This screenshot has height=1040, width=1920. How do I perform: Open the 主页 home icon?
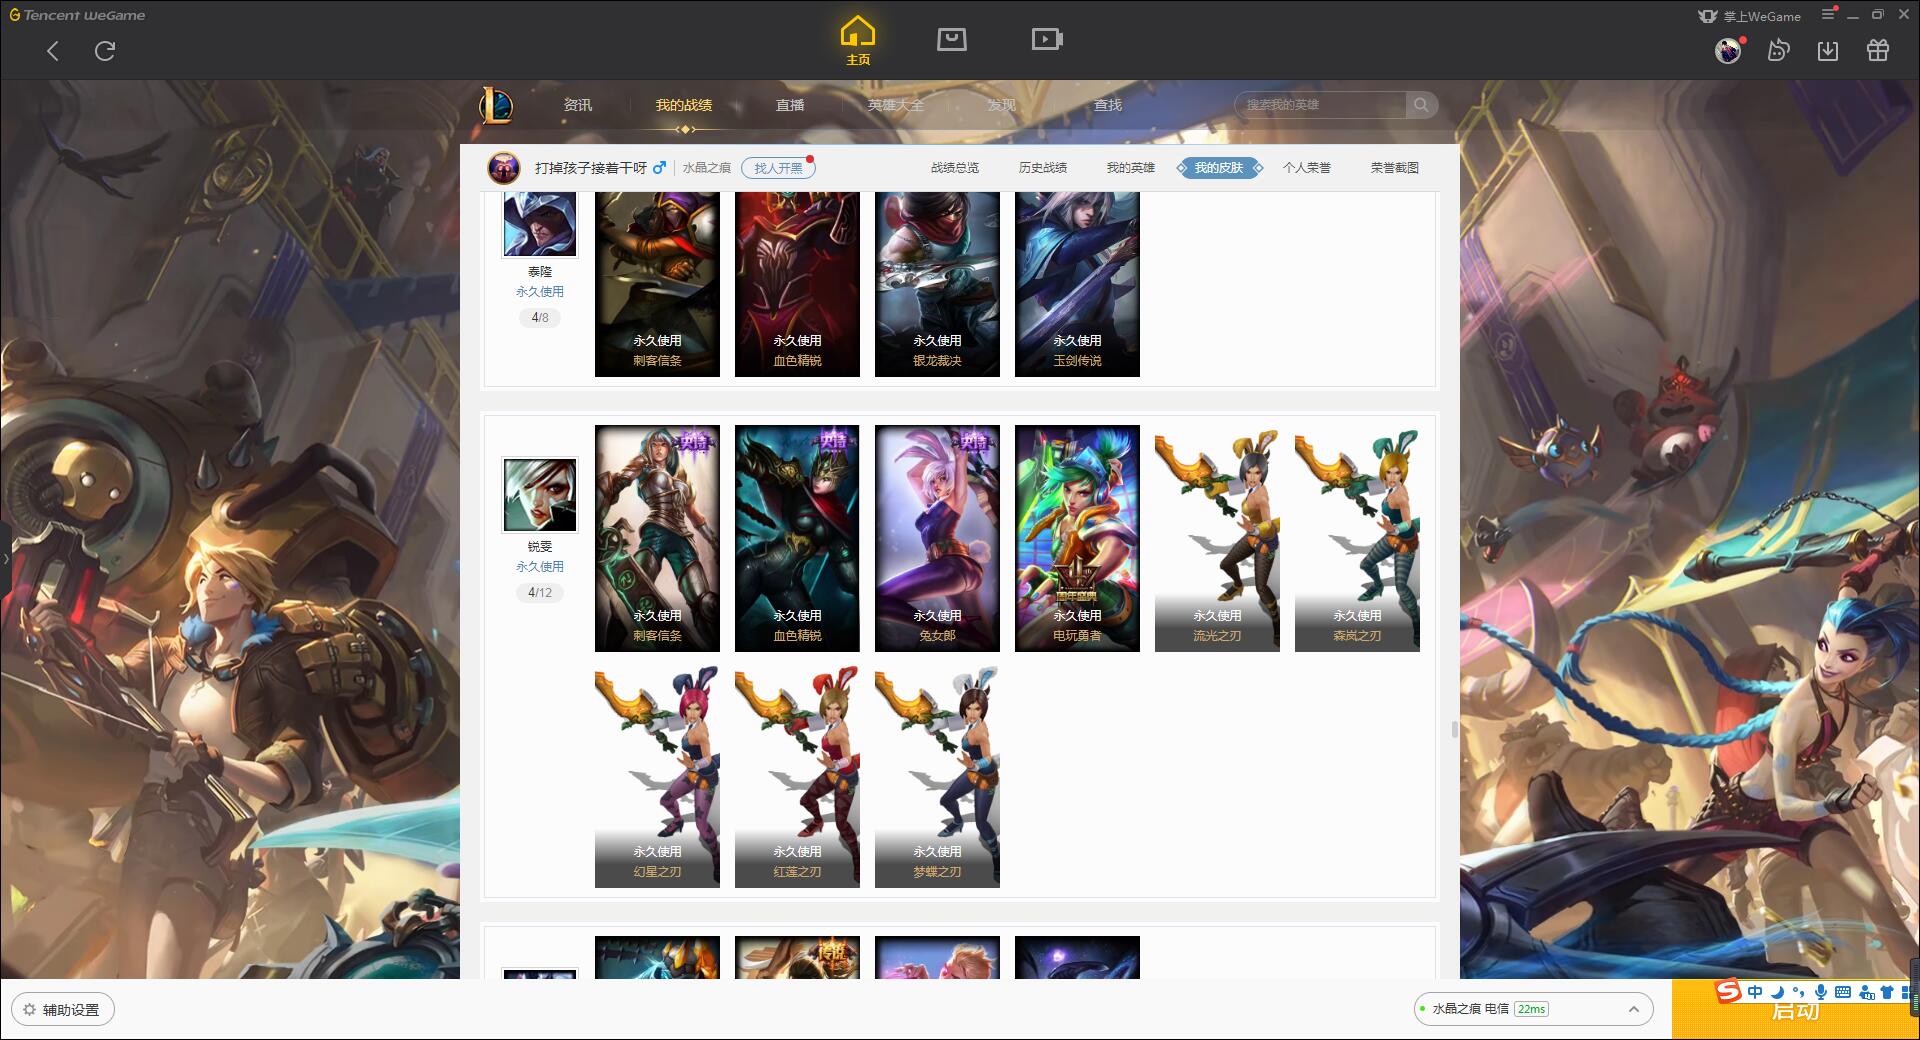click(858, 41)
